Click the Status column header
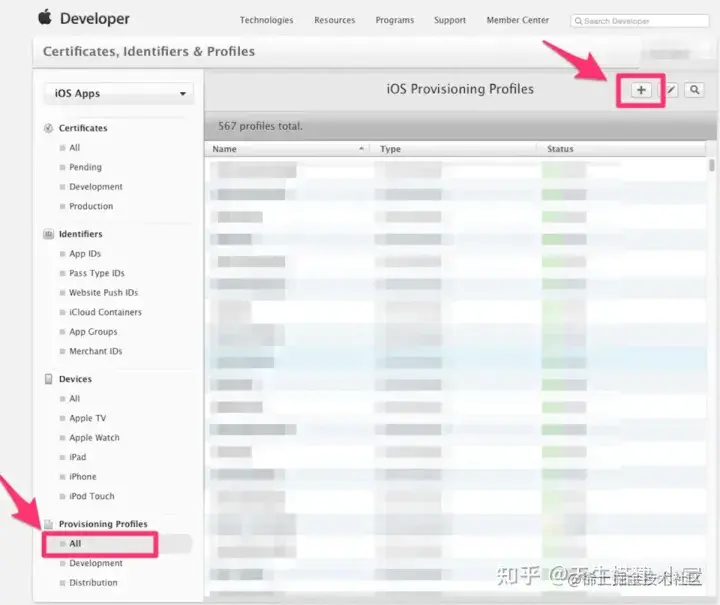Viewport: 720px width, 605px height. coord(560,149)
